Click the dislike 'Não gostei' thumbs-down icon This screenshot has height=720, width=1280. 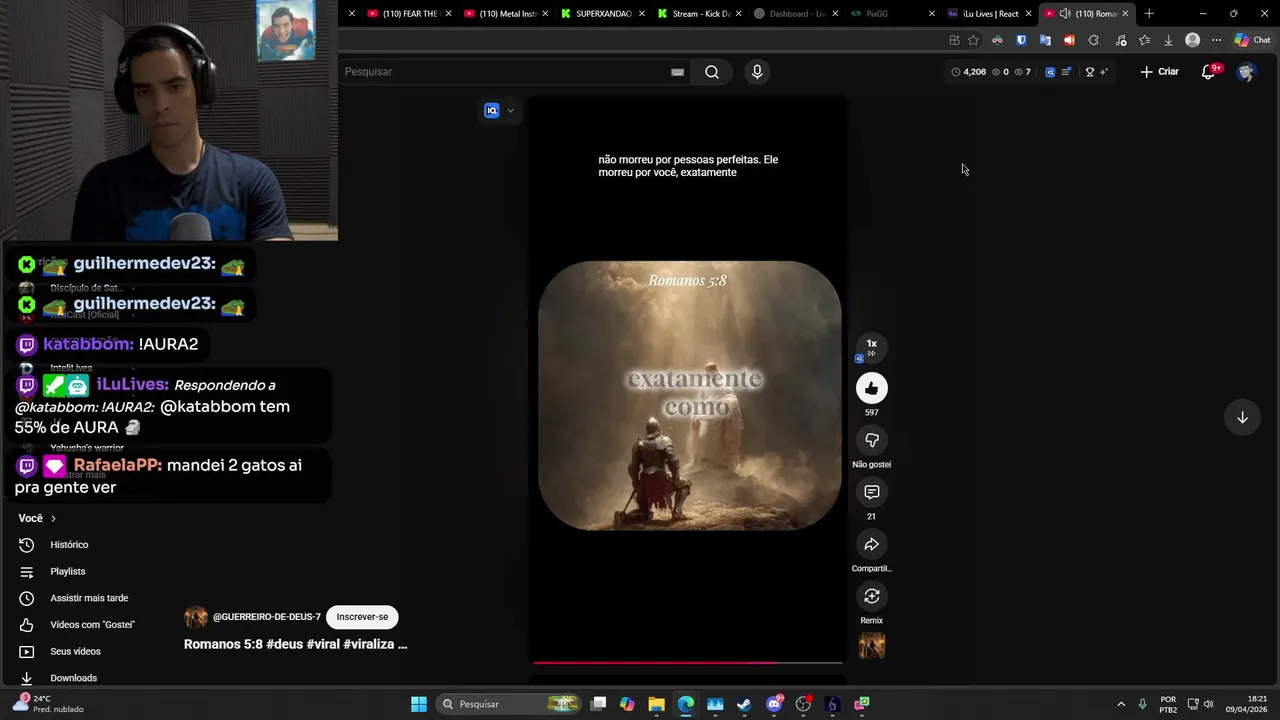point(871,440)
